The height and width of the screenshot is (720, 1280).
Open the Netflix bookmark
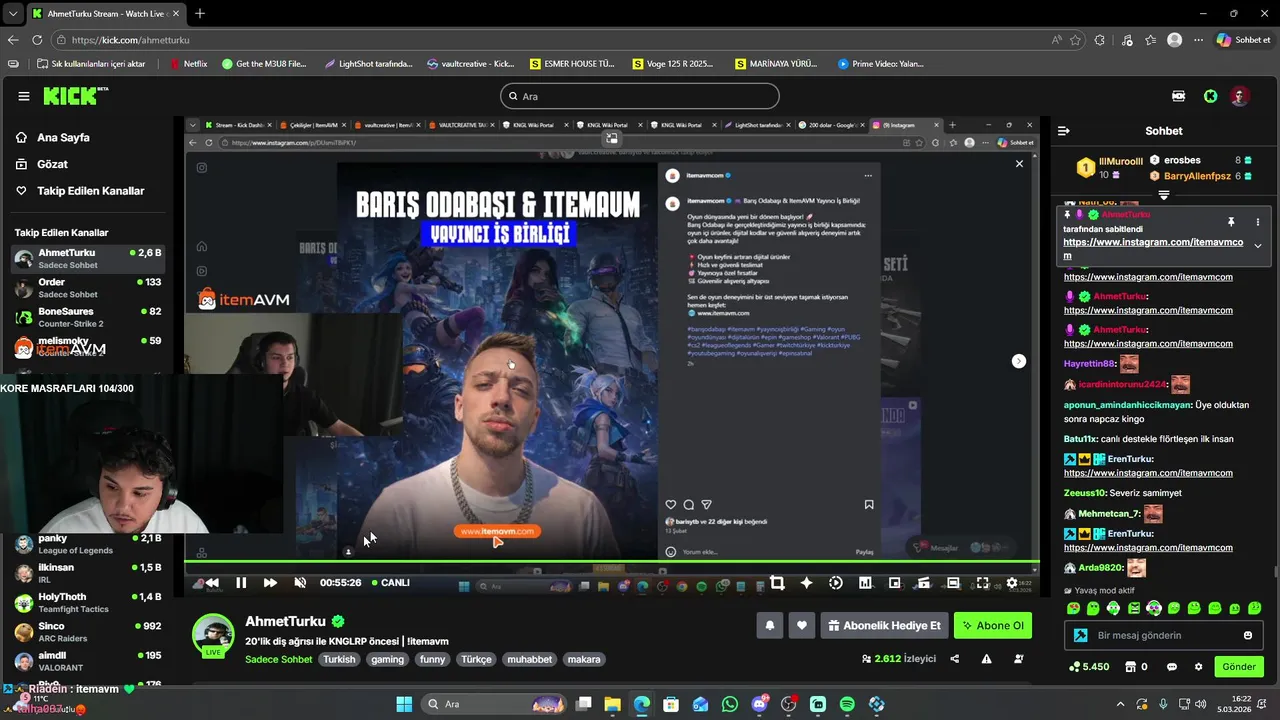[x=189, y=64]
